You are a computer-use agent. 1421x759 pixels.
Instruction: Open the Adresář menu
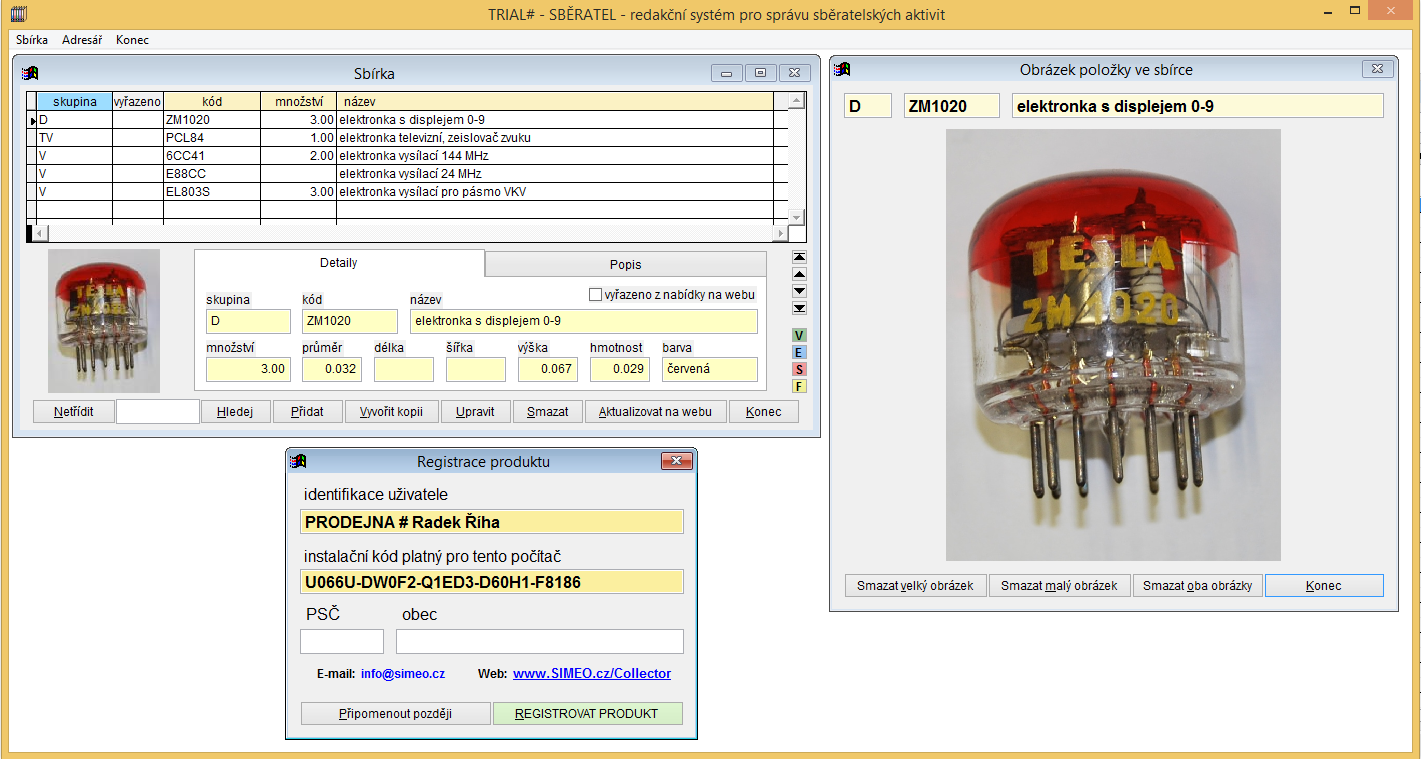click(x=82, y=40)
